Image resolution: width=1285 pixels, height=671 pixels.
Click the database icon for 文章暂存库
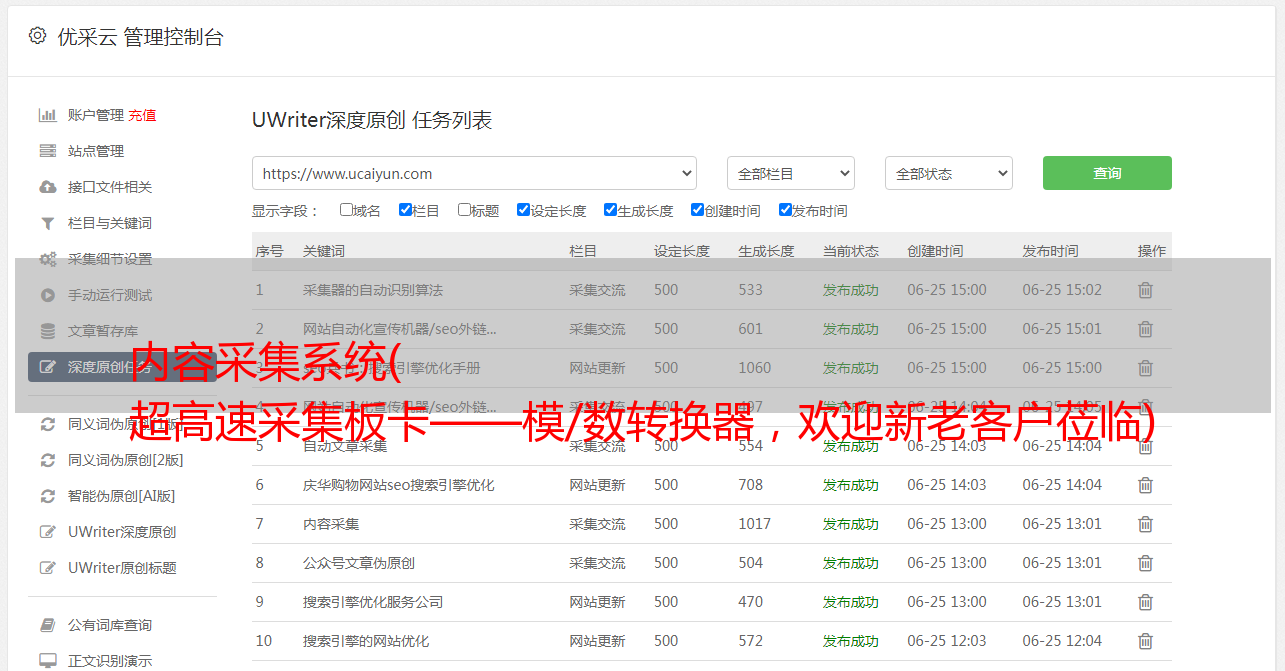(x=47, y=331)
